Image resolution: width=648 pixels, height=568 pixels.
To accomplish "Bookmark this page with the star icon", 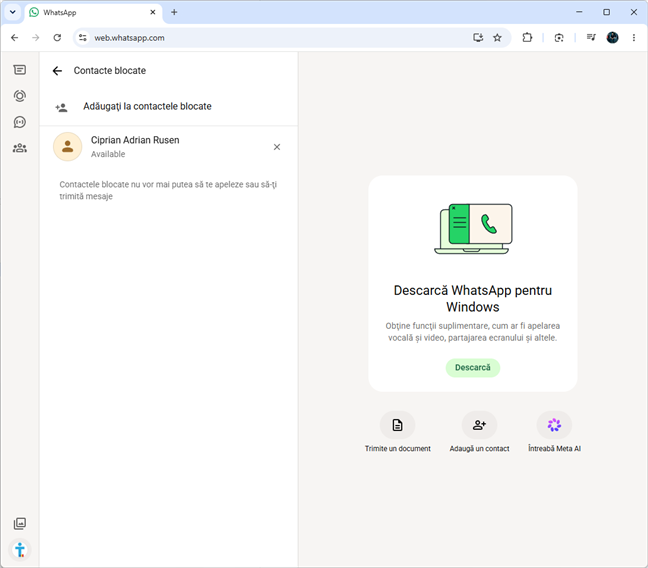I will pyautogui.click(x=498, y=38).
